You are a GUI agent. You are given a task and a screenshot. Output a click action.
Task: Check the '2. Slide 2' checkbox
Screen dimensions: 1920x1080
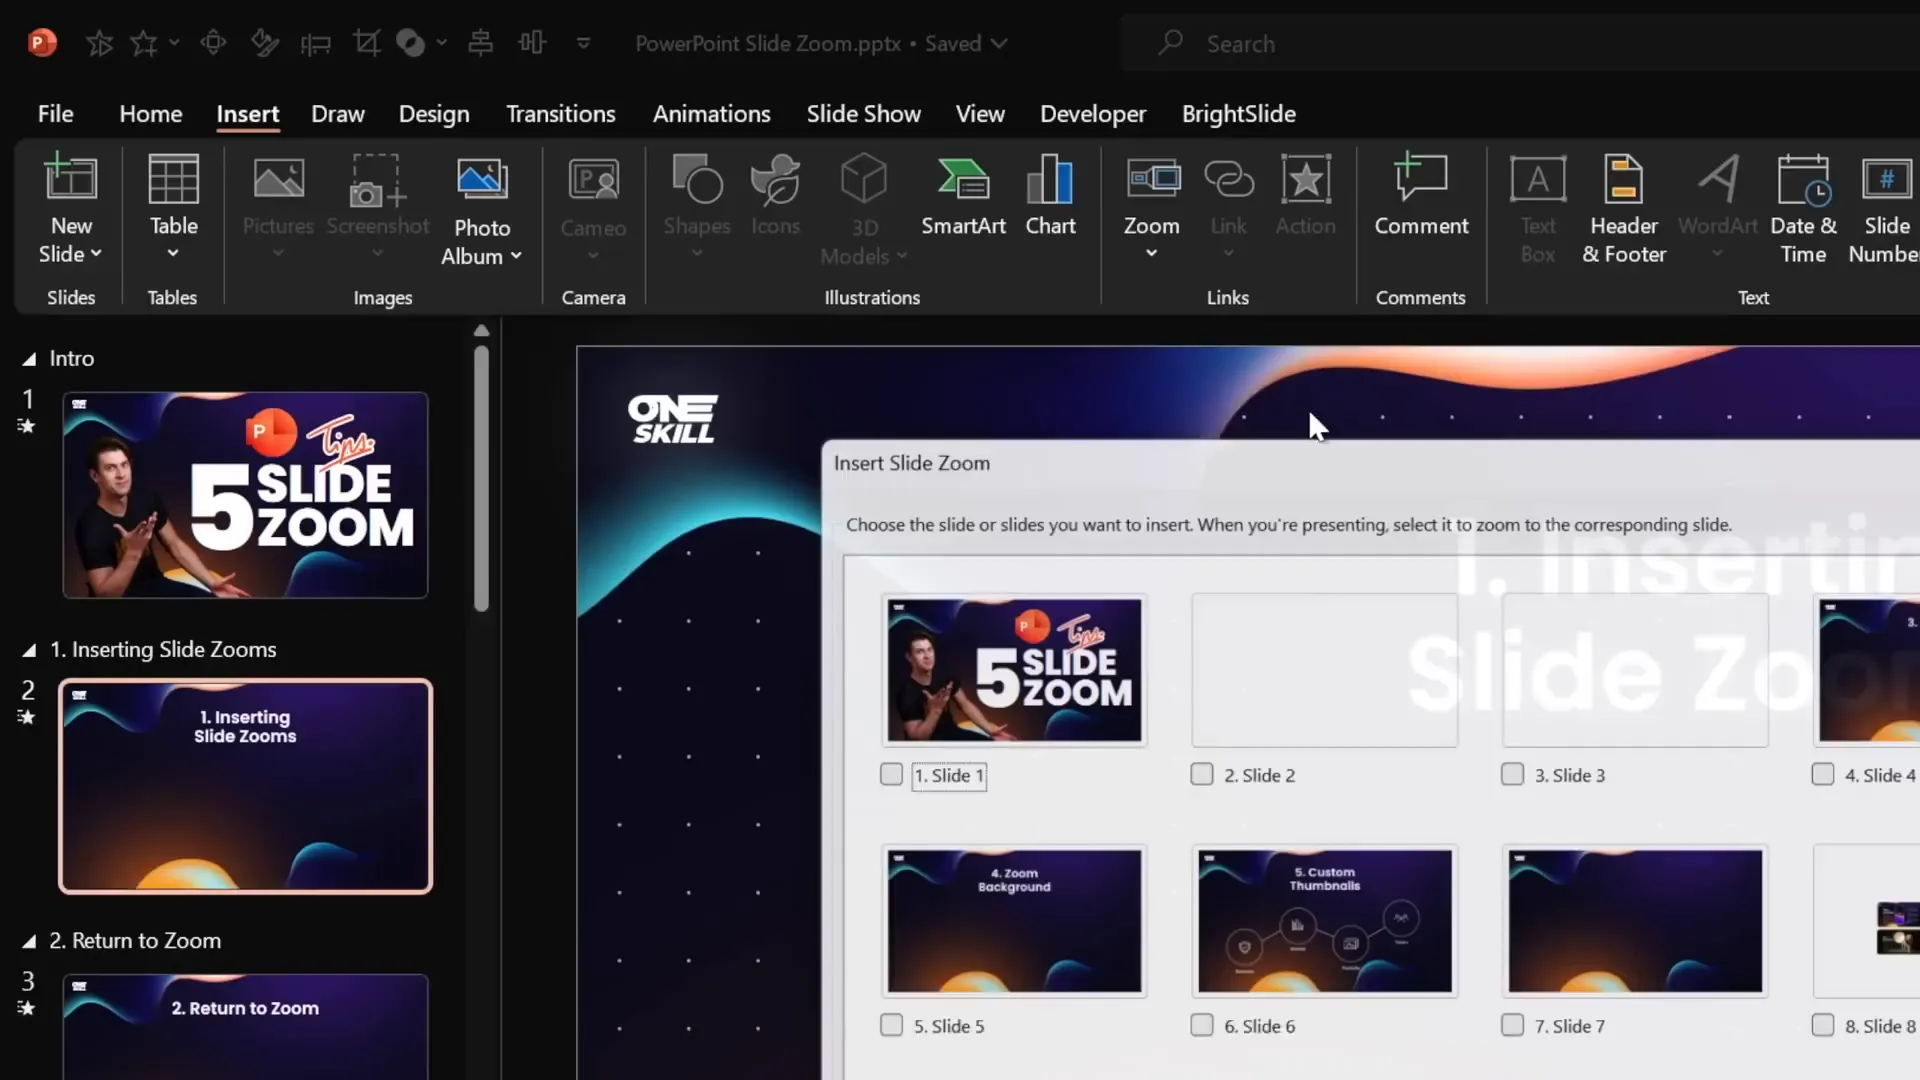[x=1202, y=774]
